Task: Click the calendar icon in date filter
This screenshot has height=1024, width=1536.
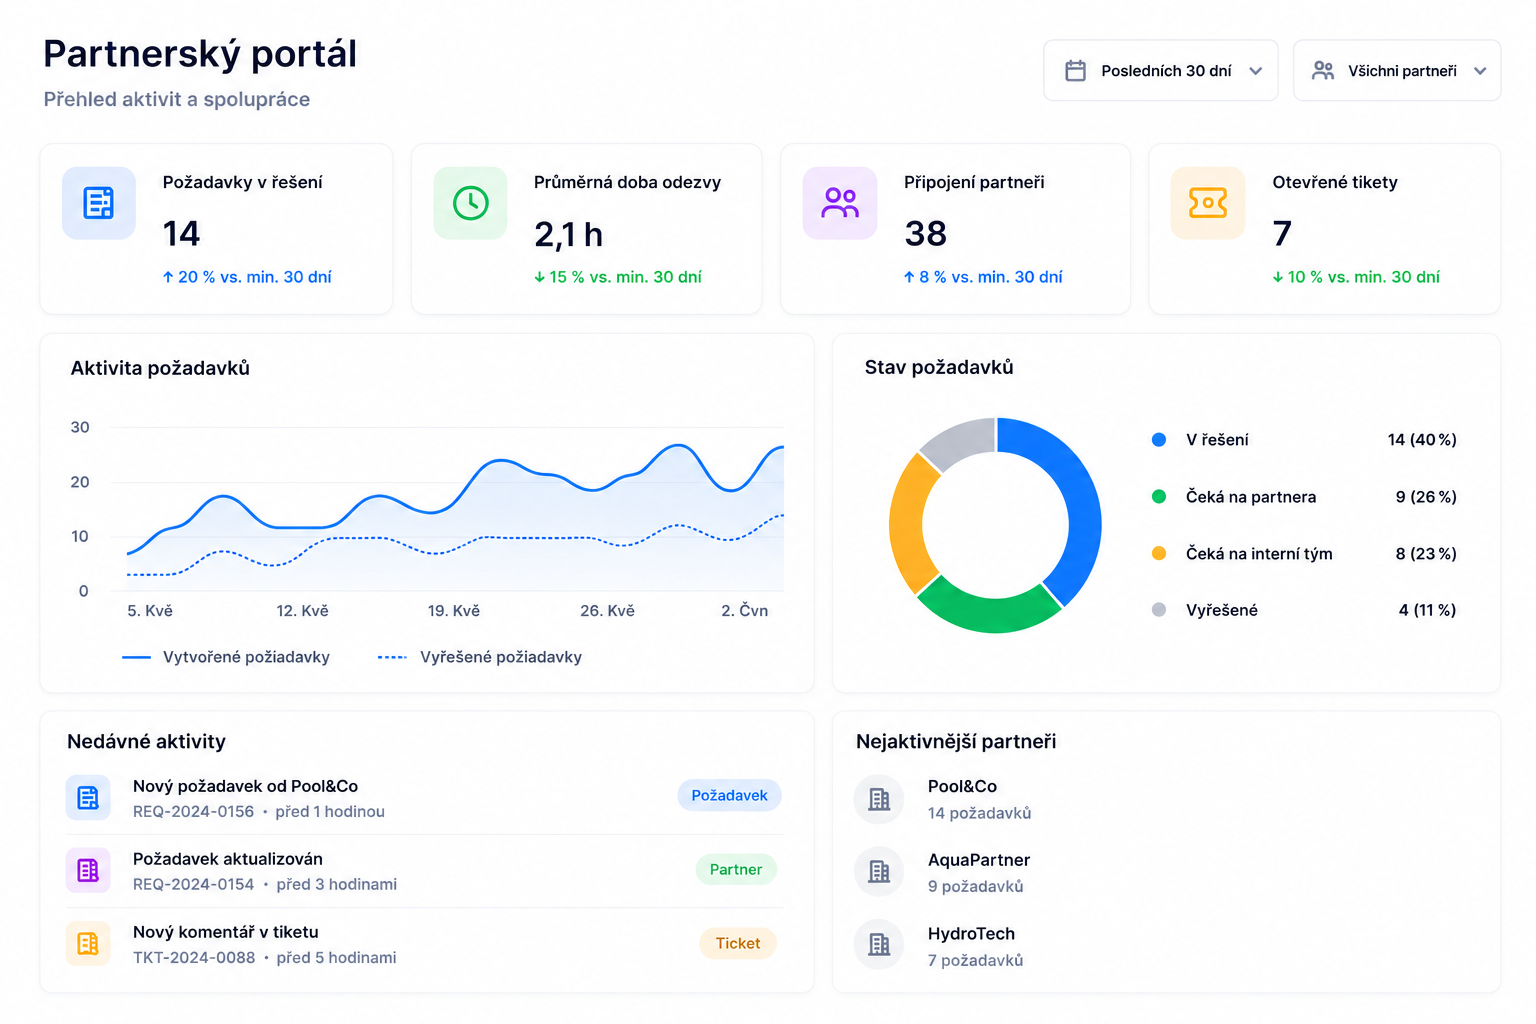Action: [x=1075, y=71]
